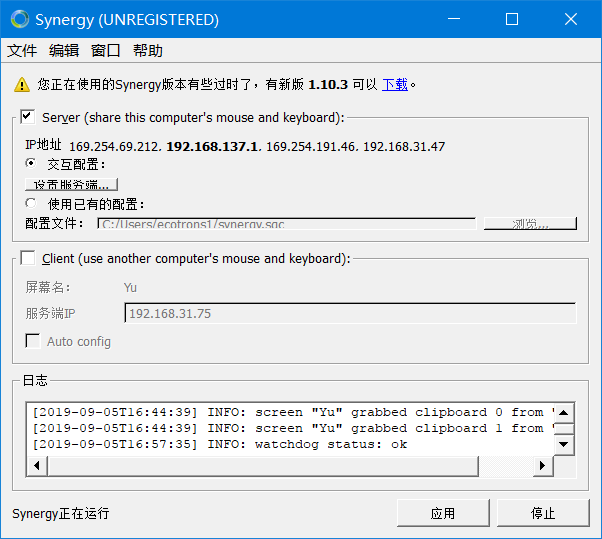Open the 窗口 menu
The image size is (602, 539).
[106, 50]
